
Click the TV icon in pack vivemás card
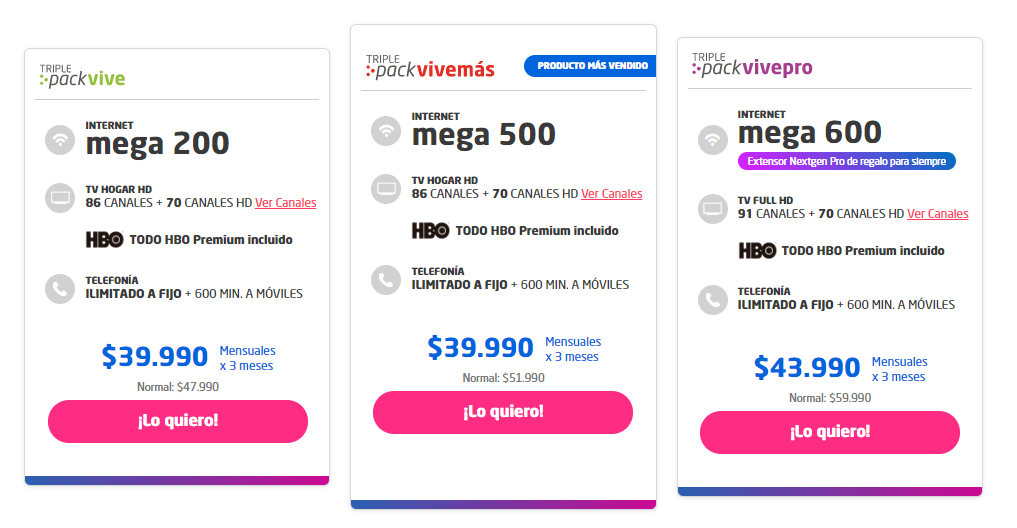[x=386, y=188]
